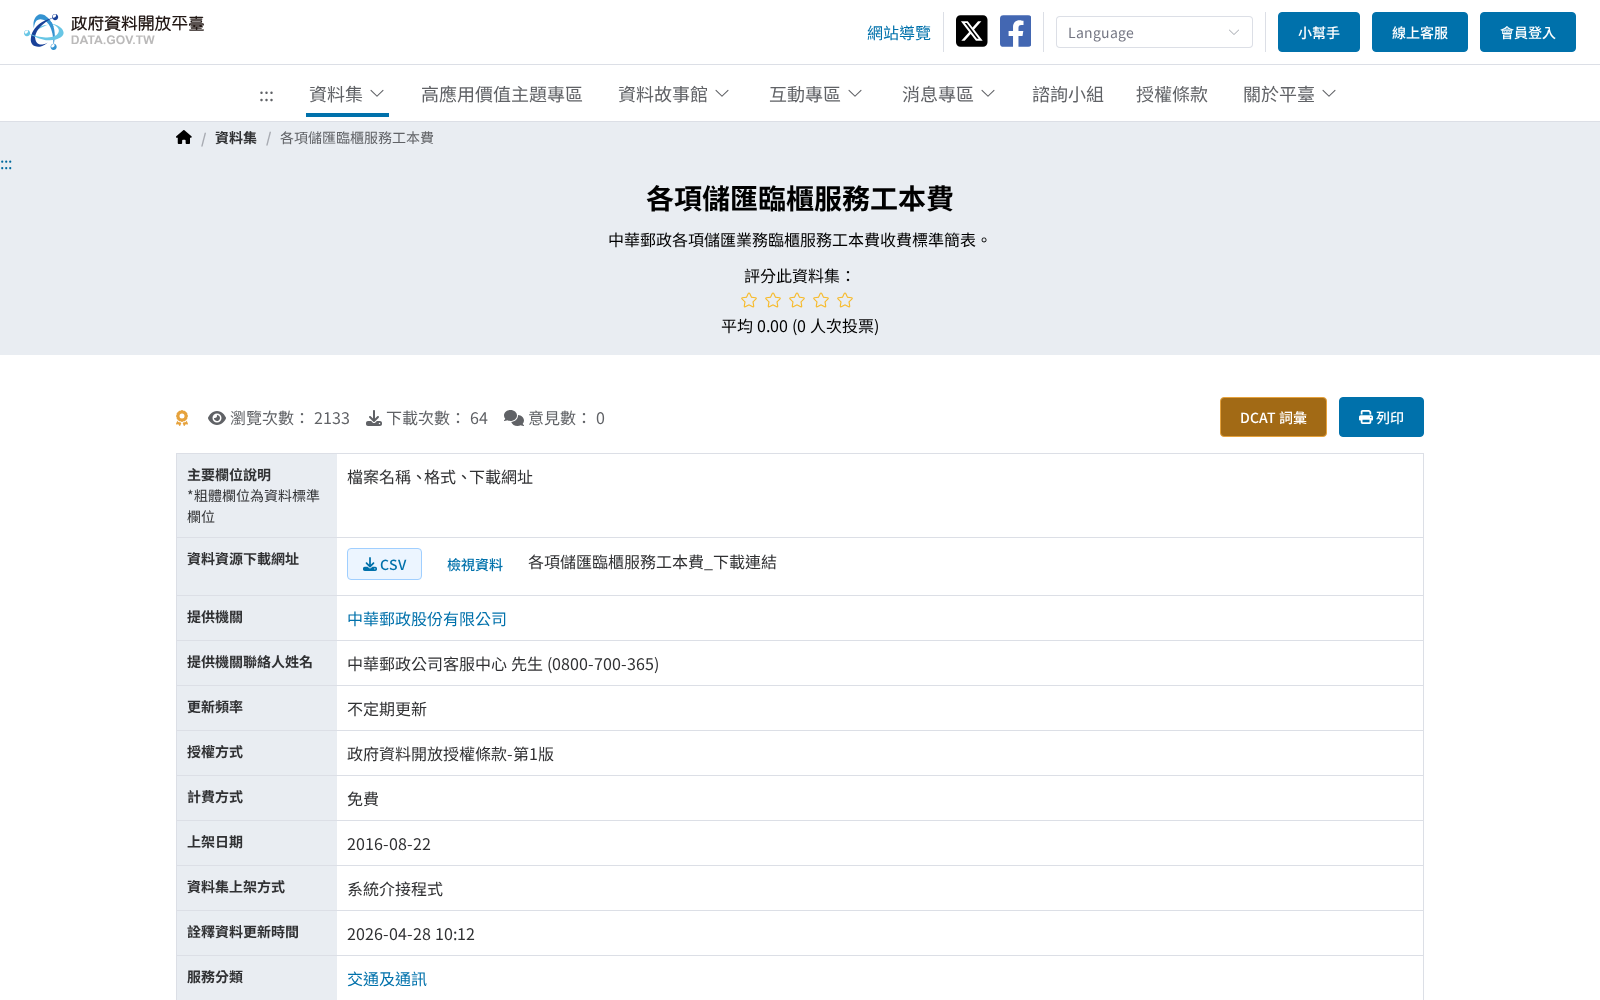Expand the 互動專區 menu
The height and width of the screenshot is (1000, 1600).
[x=815, y=94]
